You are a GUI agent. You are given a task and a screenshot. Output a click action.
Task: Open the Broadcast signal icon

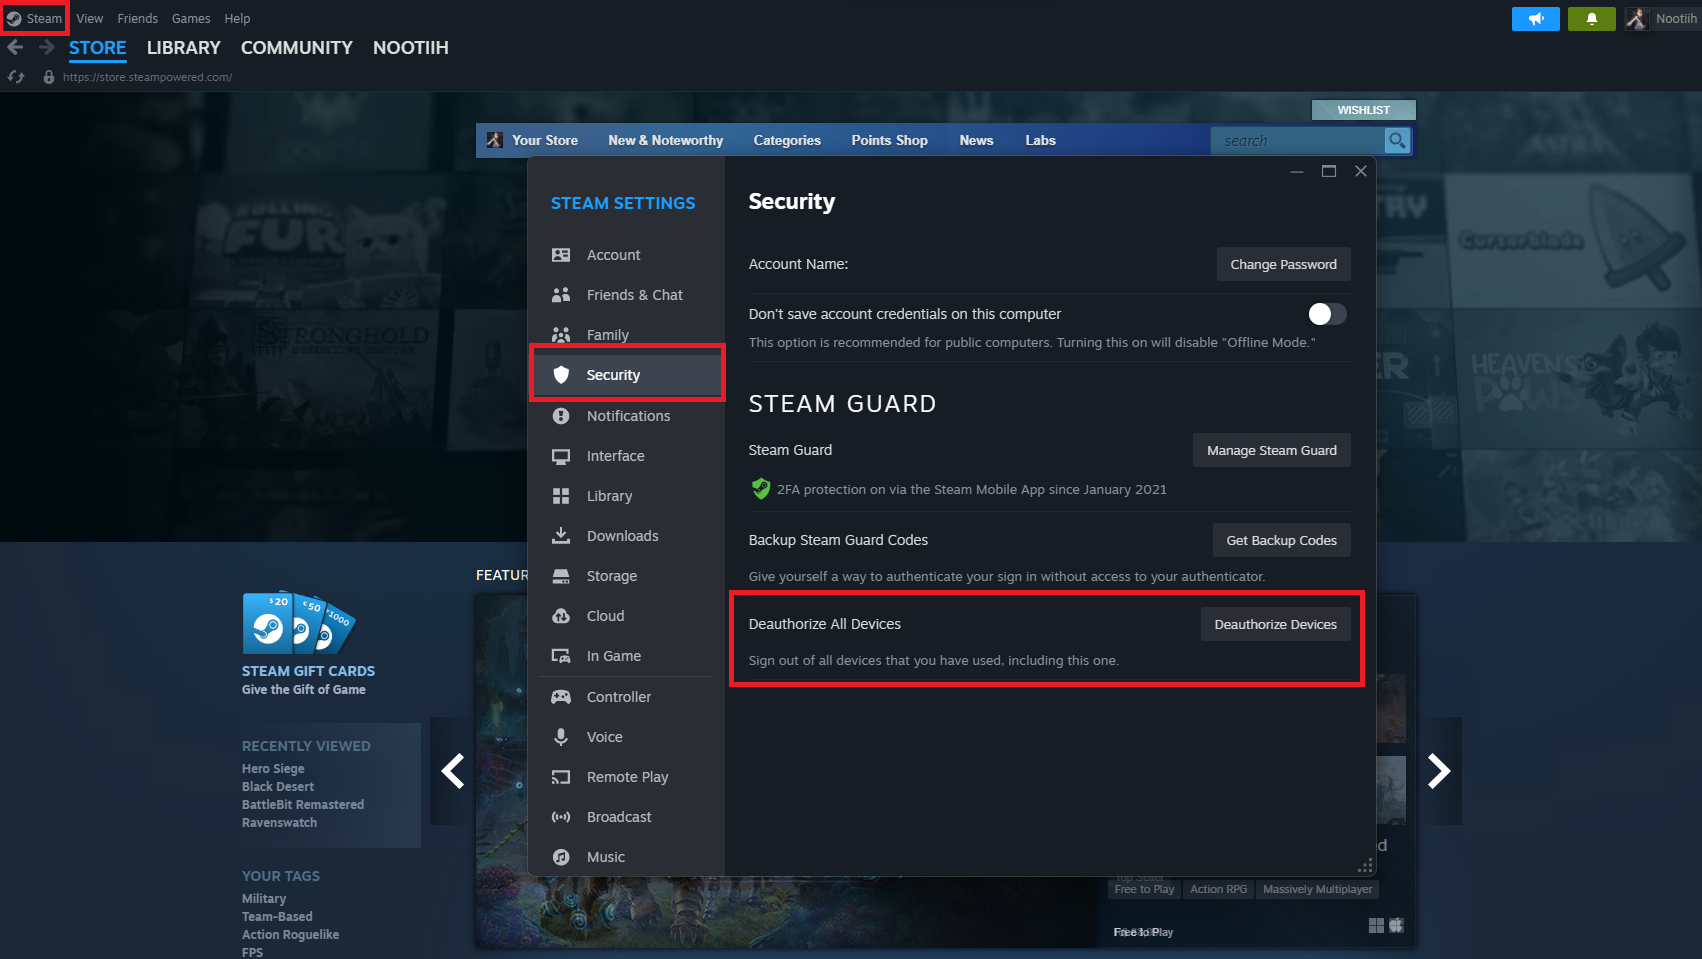click(561, 817)
